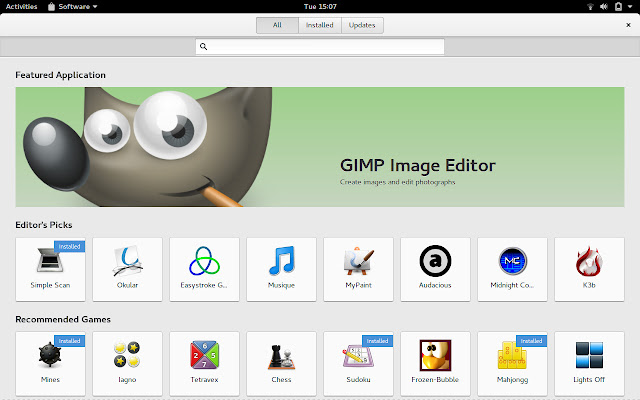Viewport: 640px width, 400px height.
Task: Open the Sudoku game icon
Action: [x=357, y=356]
